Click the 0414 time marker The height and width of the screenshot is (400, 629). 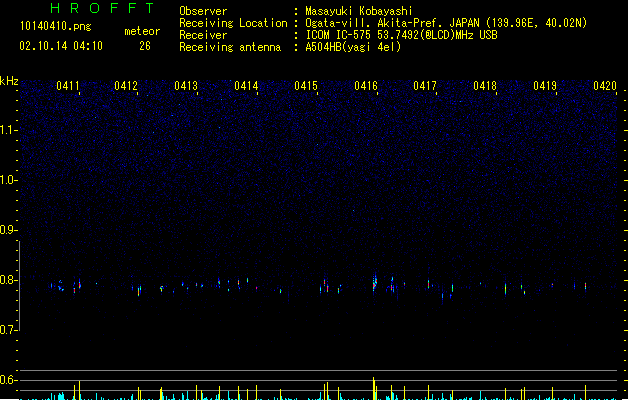(x=246, y=86)
